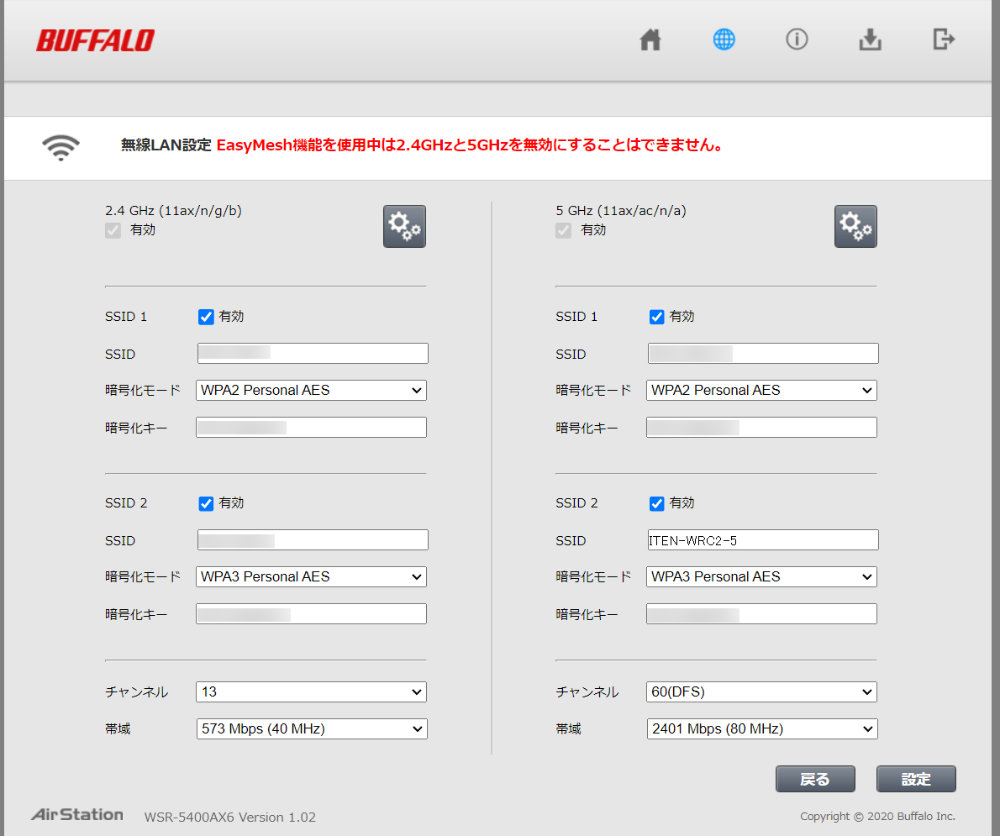Open 5 GHz channel 60(DFS) dropdown

pyautogui.click(x=761, y=692)
